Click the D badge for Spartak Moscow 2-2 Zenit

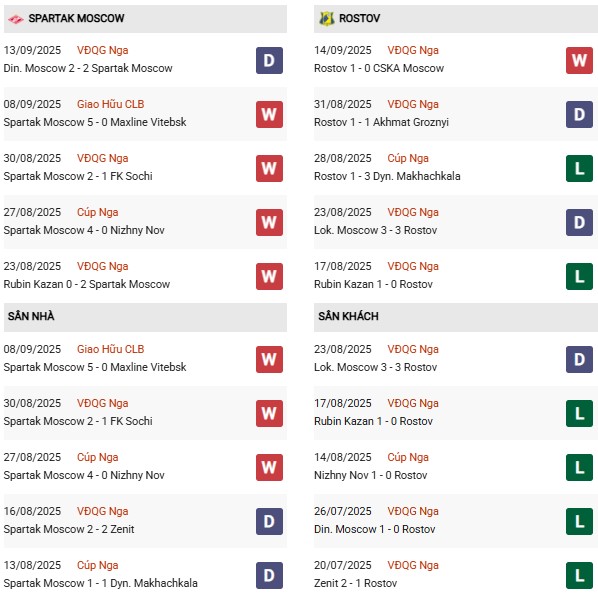click(x=269, y=521)
